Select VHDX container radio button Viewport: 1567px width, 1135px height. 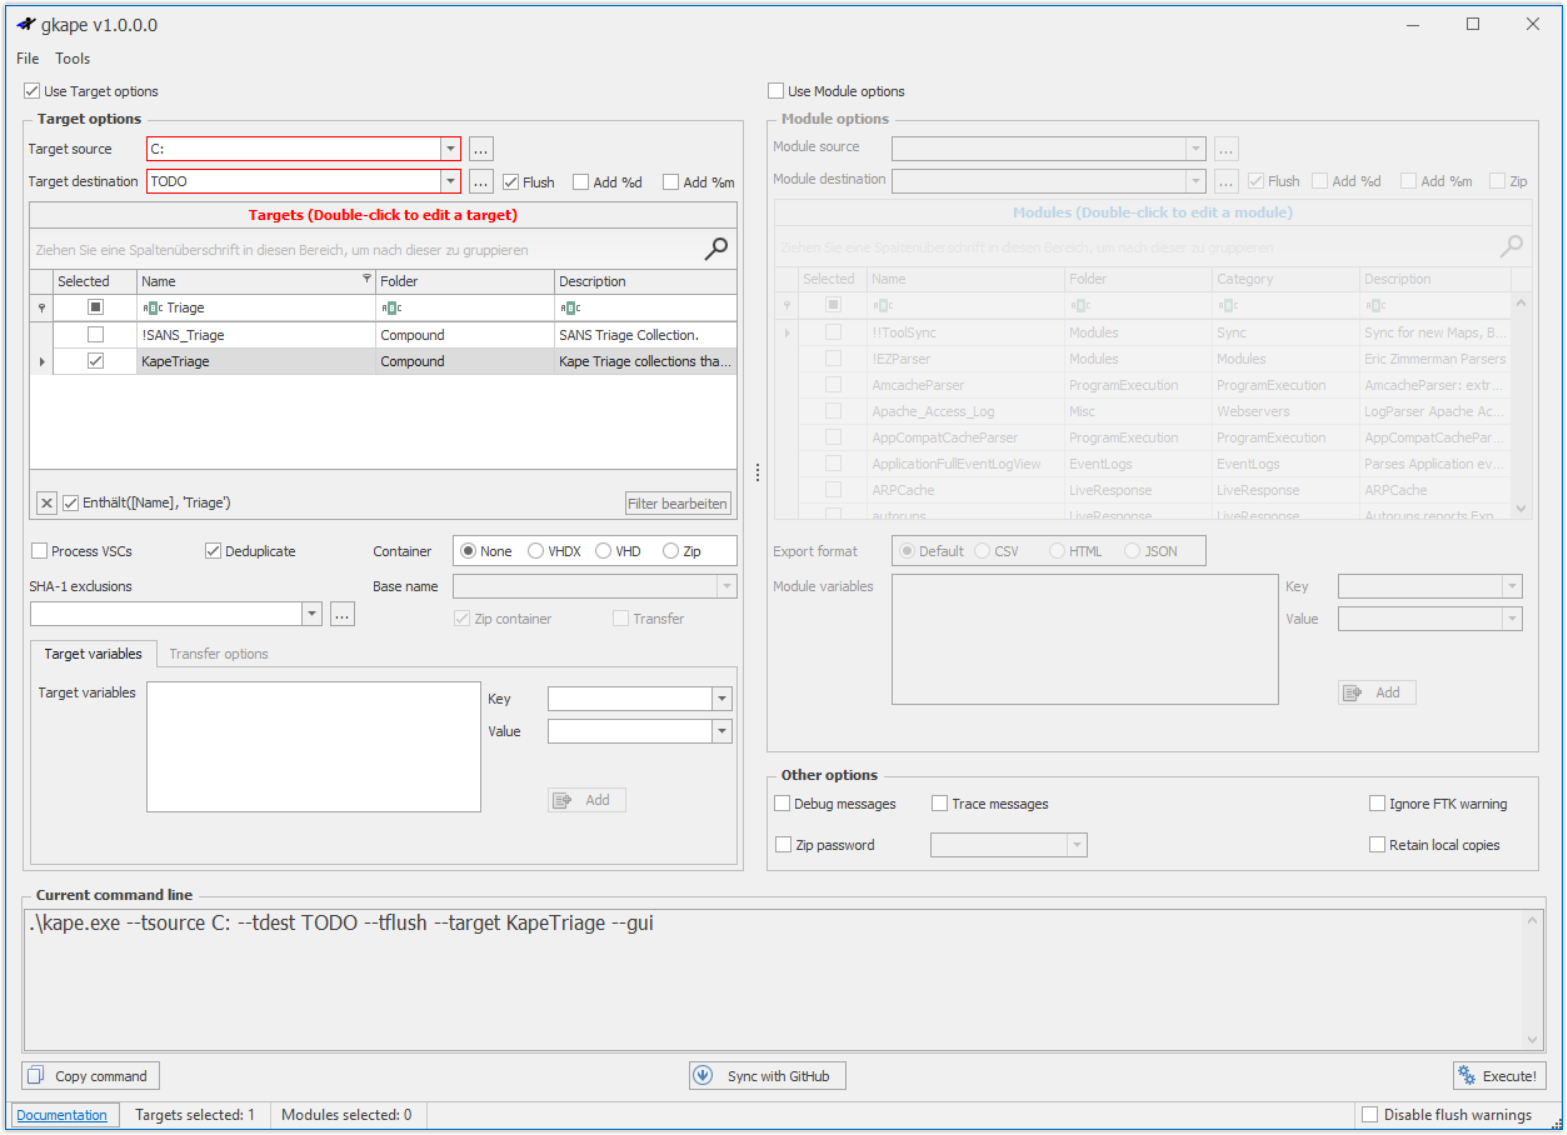[536, 551]
